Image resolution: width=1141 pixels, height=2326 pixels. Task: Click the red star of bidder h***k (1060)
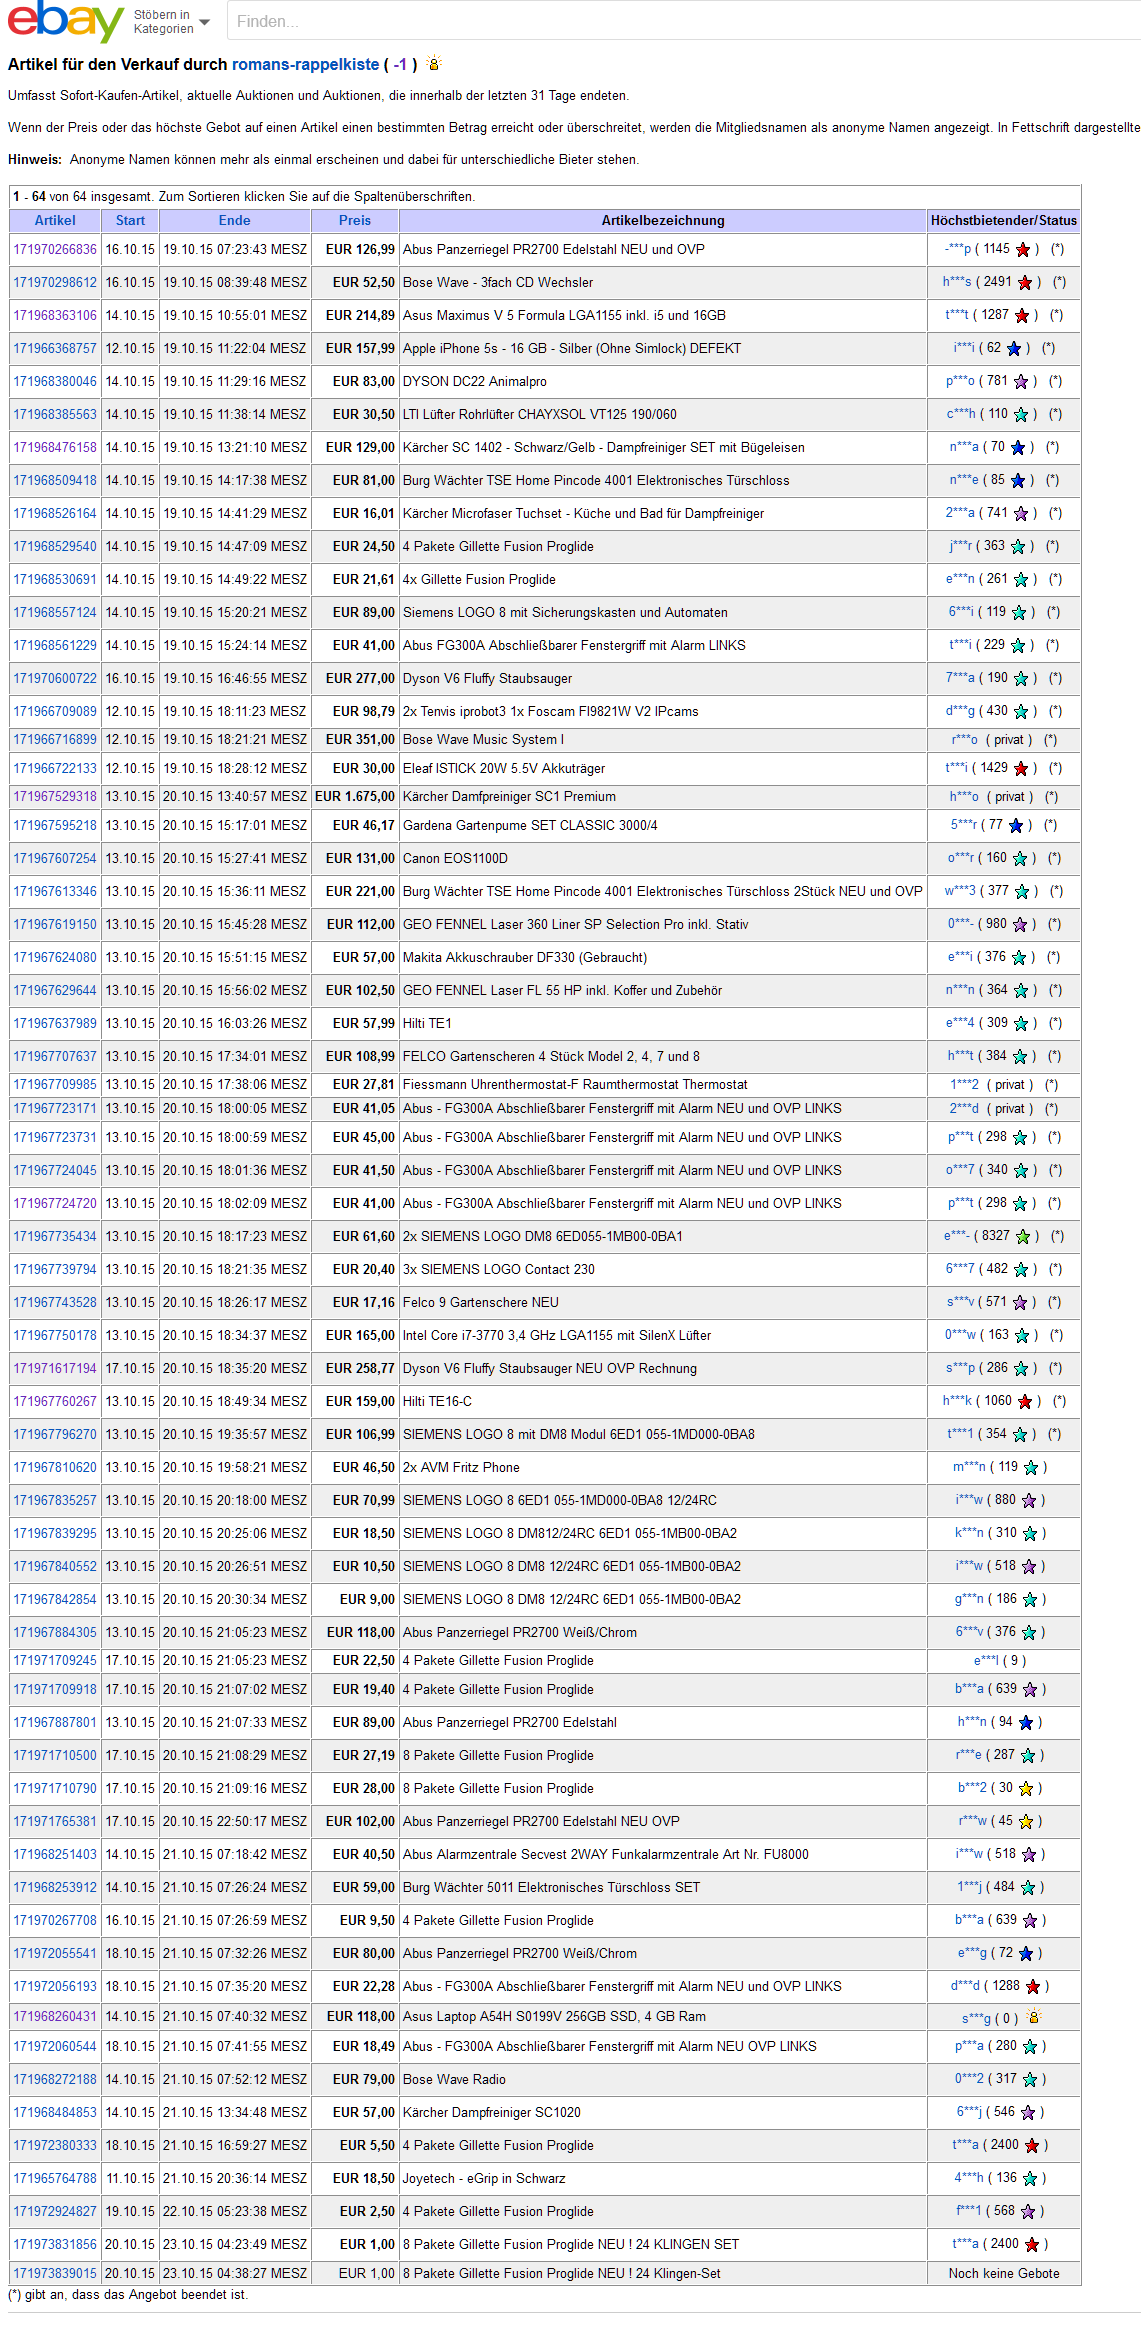click(x=1025, y=1402)
